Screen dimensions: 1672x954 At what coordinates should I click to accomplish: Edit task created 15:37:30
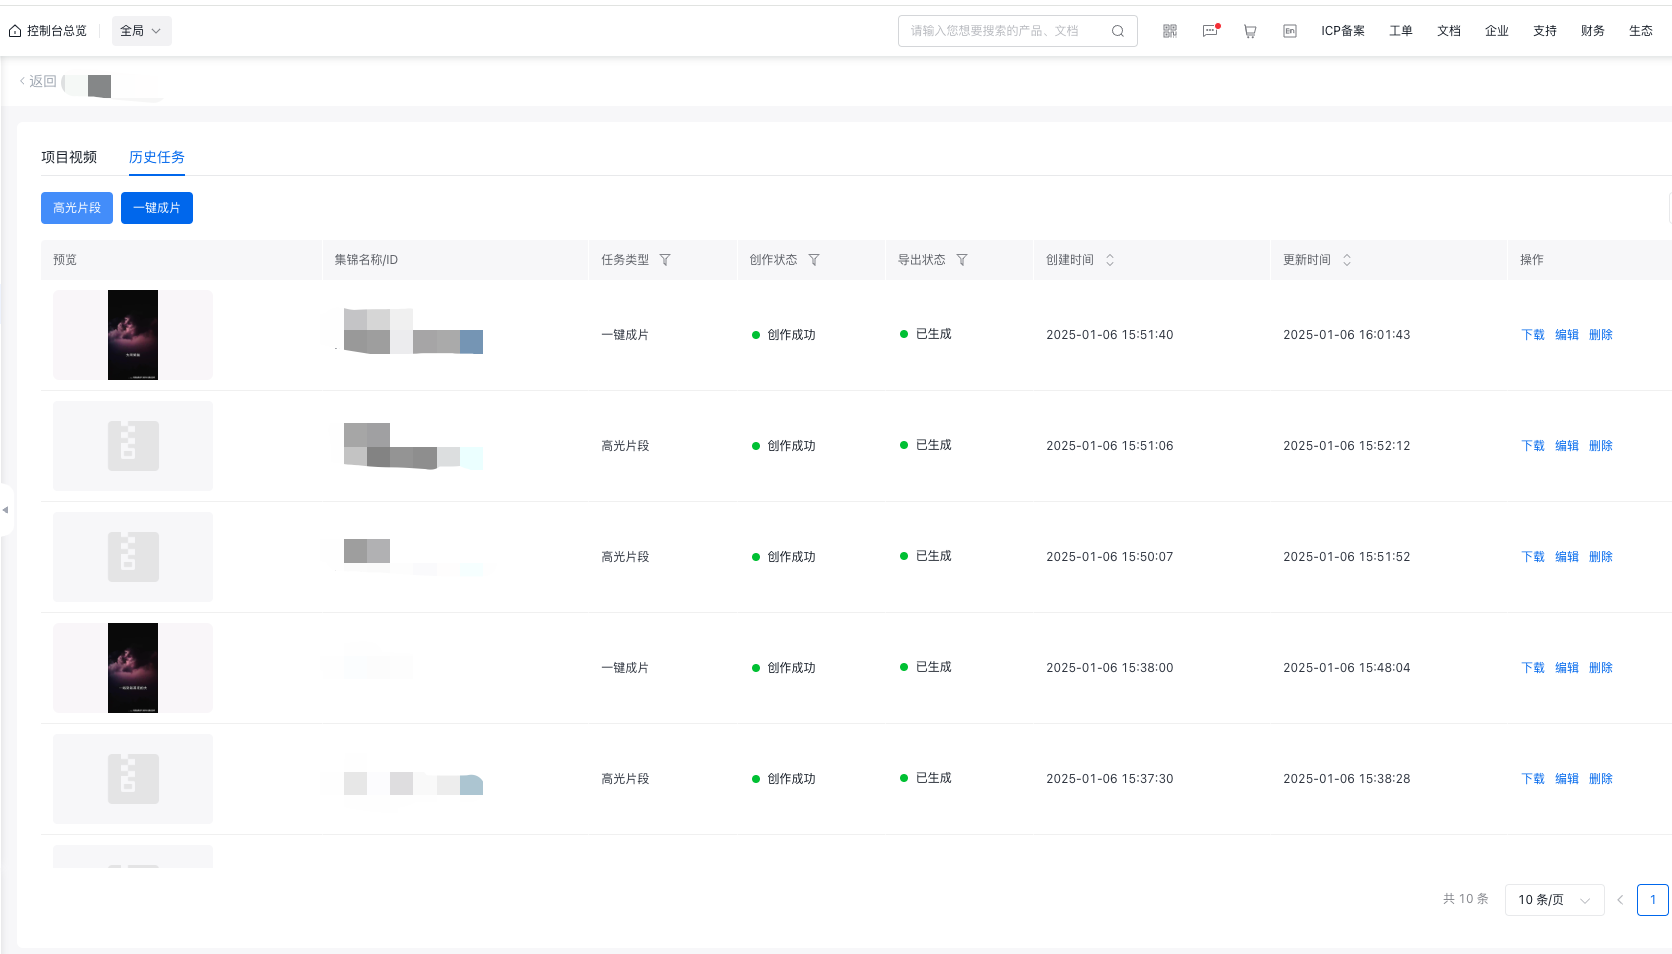tap(1567, 779)
